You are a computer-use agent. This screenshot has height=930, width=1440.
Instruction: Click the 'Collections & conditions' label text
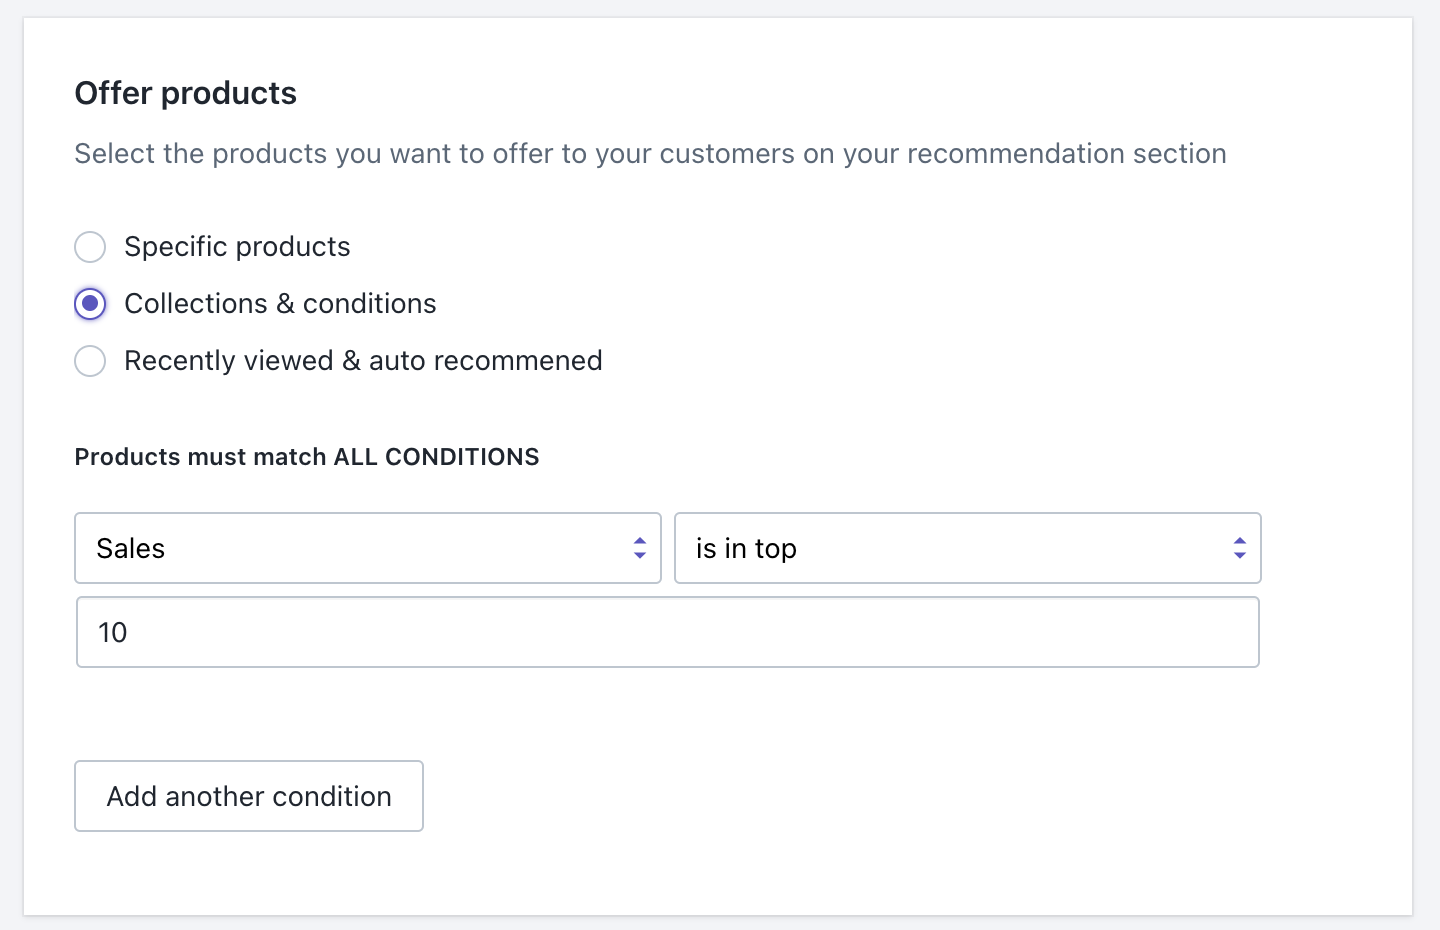click(280, 304)
